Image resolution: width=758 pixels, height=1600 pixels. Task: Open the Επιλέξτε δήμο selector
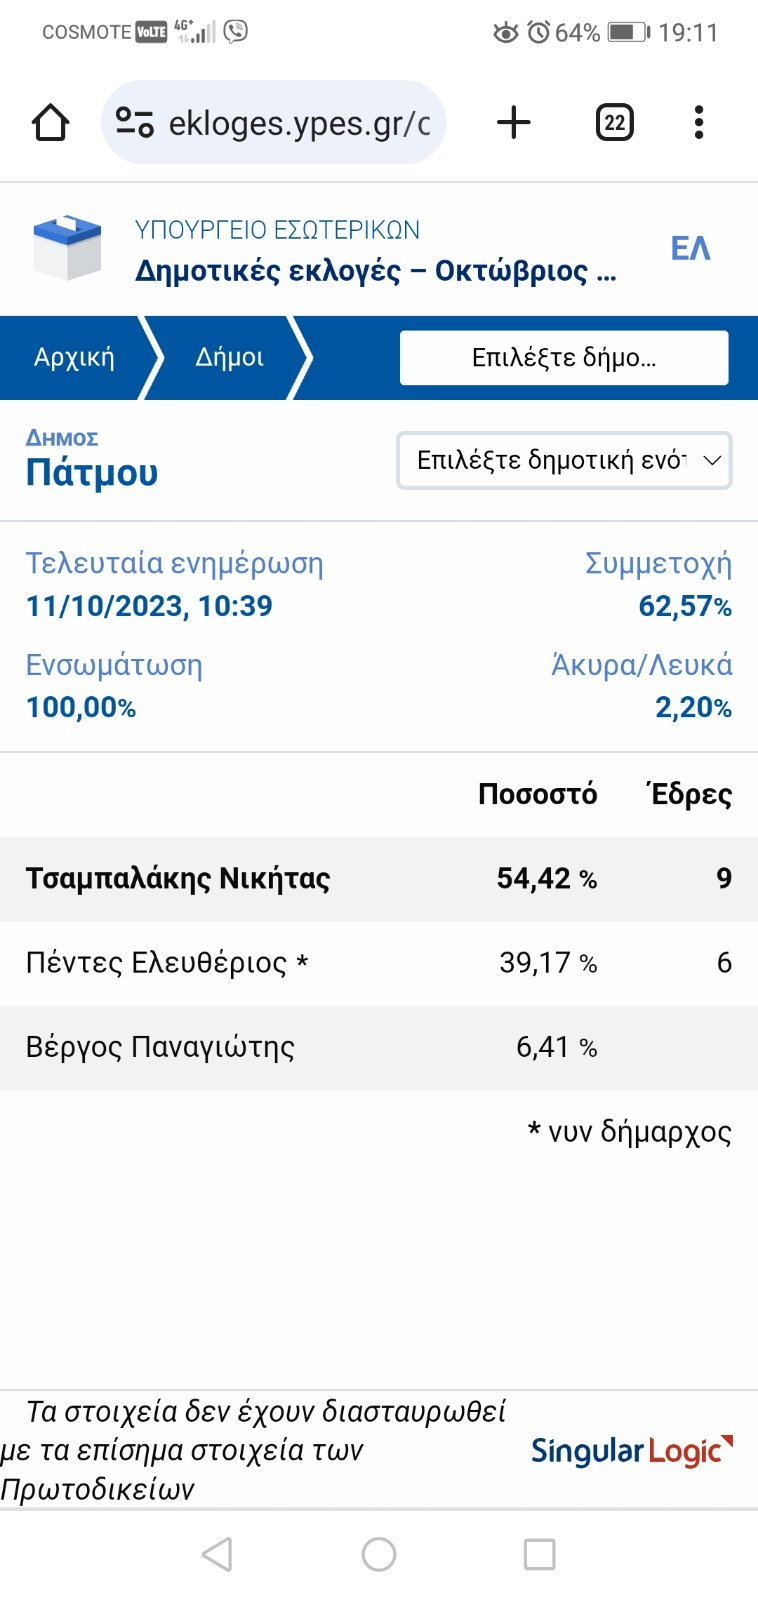(x=564, y=358)
